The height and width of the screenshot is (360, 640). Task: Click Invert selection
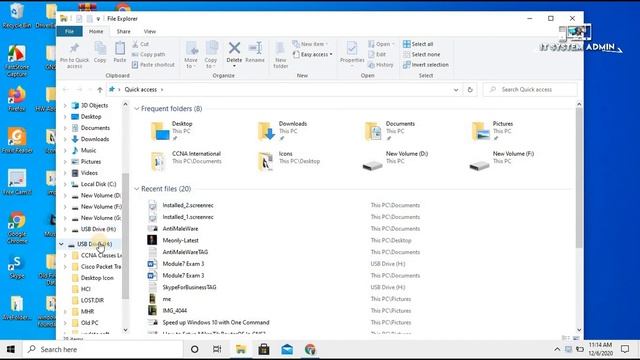(426, 65)
